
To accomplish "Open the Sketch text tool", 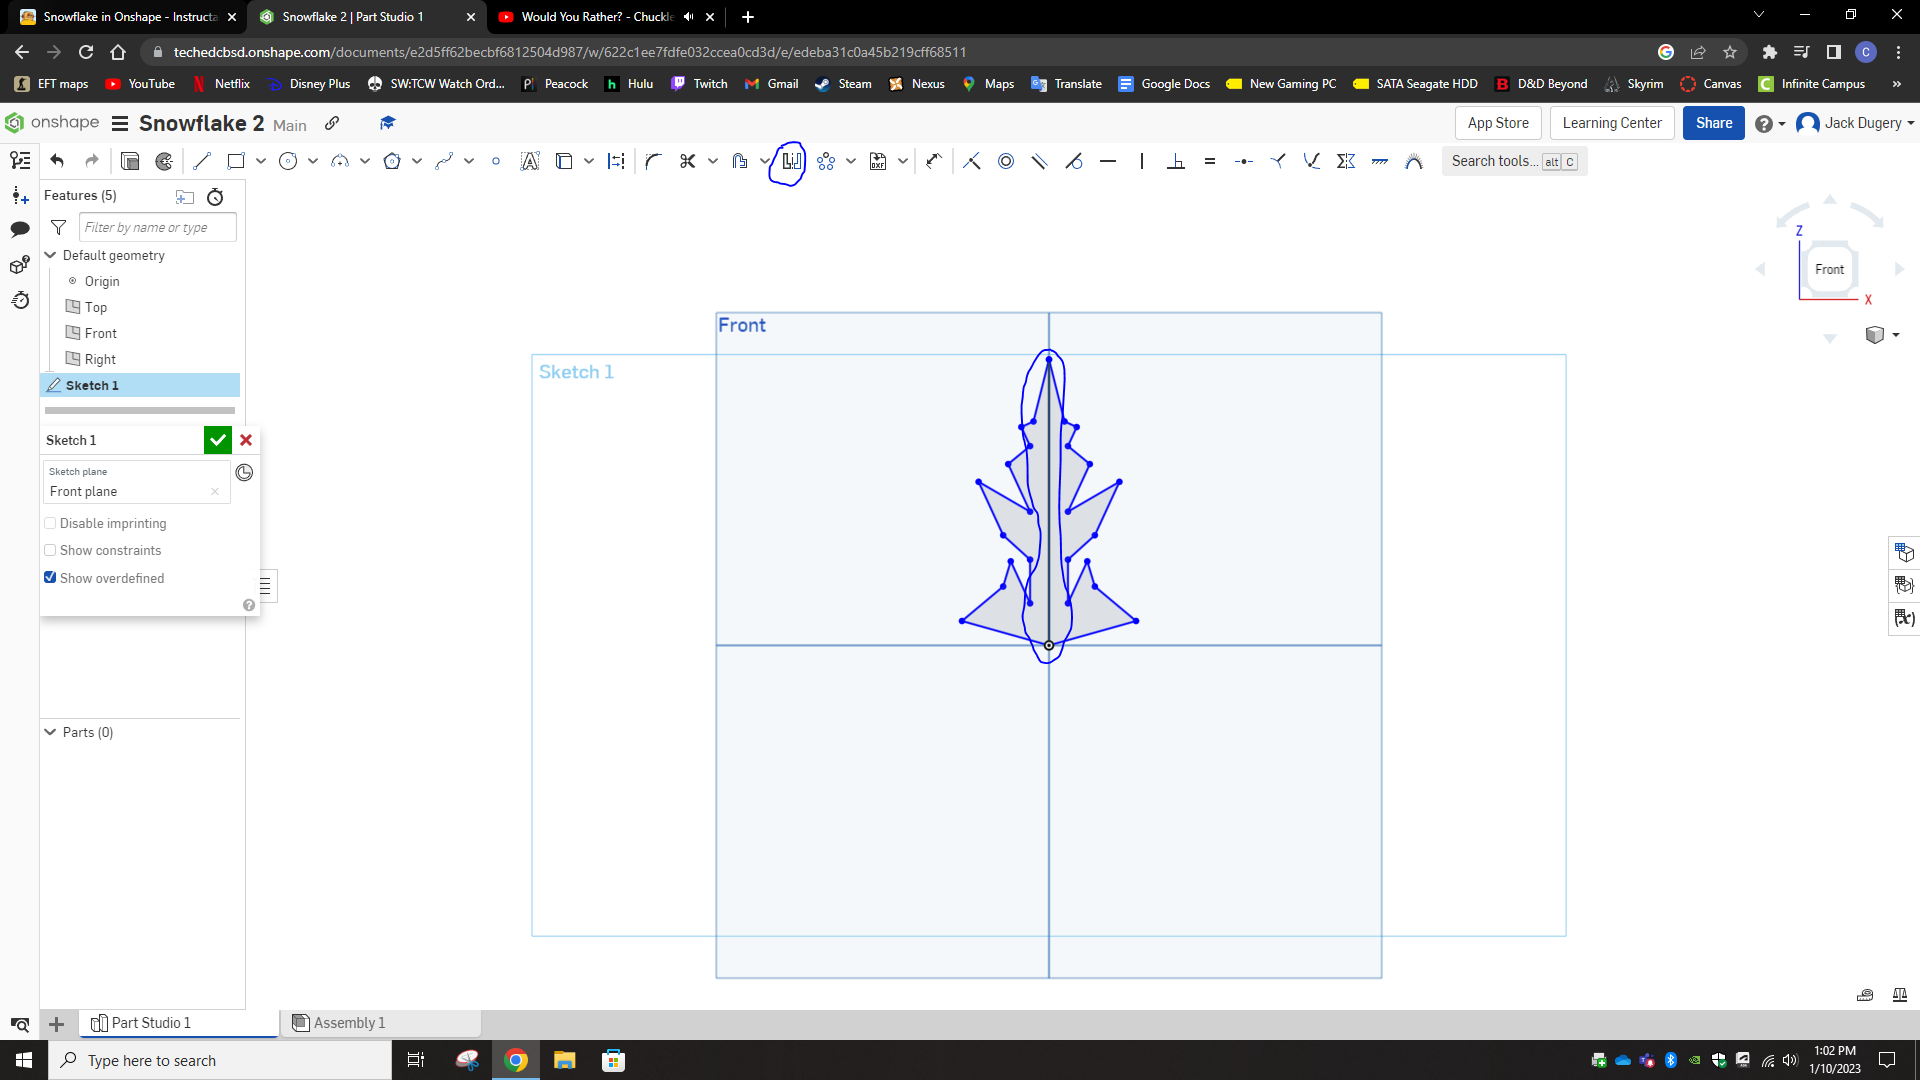I will coord(530,160).
